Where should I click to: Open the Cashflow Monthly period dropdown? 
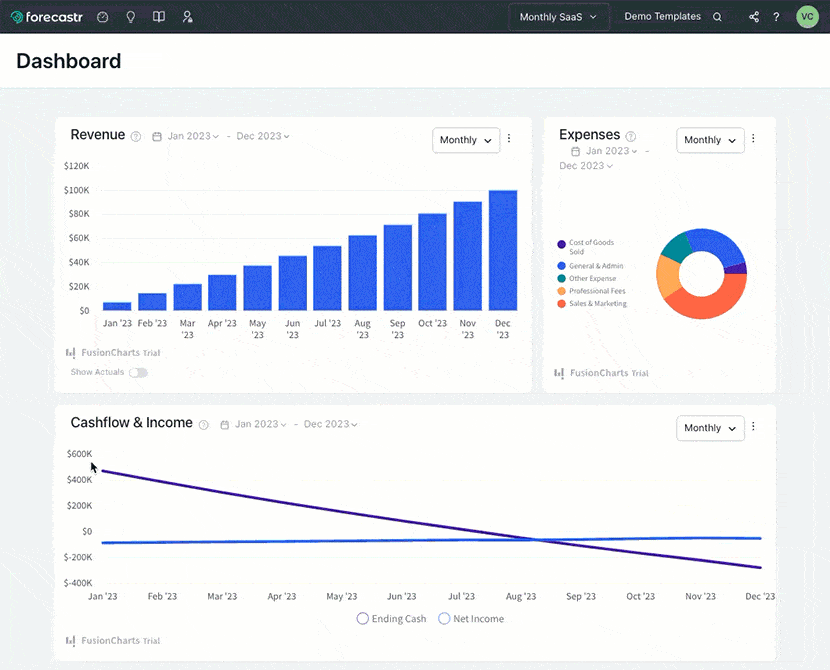click(x=710, y=428)
